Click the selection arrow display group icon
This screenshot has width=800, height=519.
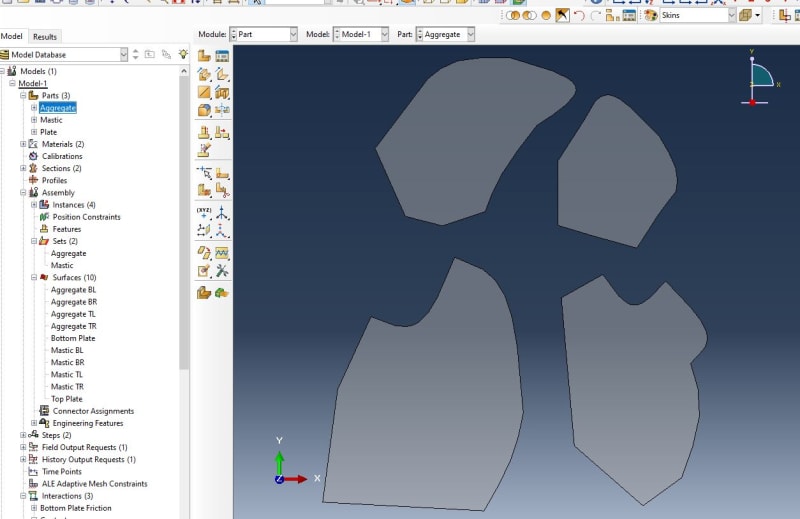point(562,15)
